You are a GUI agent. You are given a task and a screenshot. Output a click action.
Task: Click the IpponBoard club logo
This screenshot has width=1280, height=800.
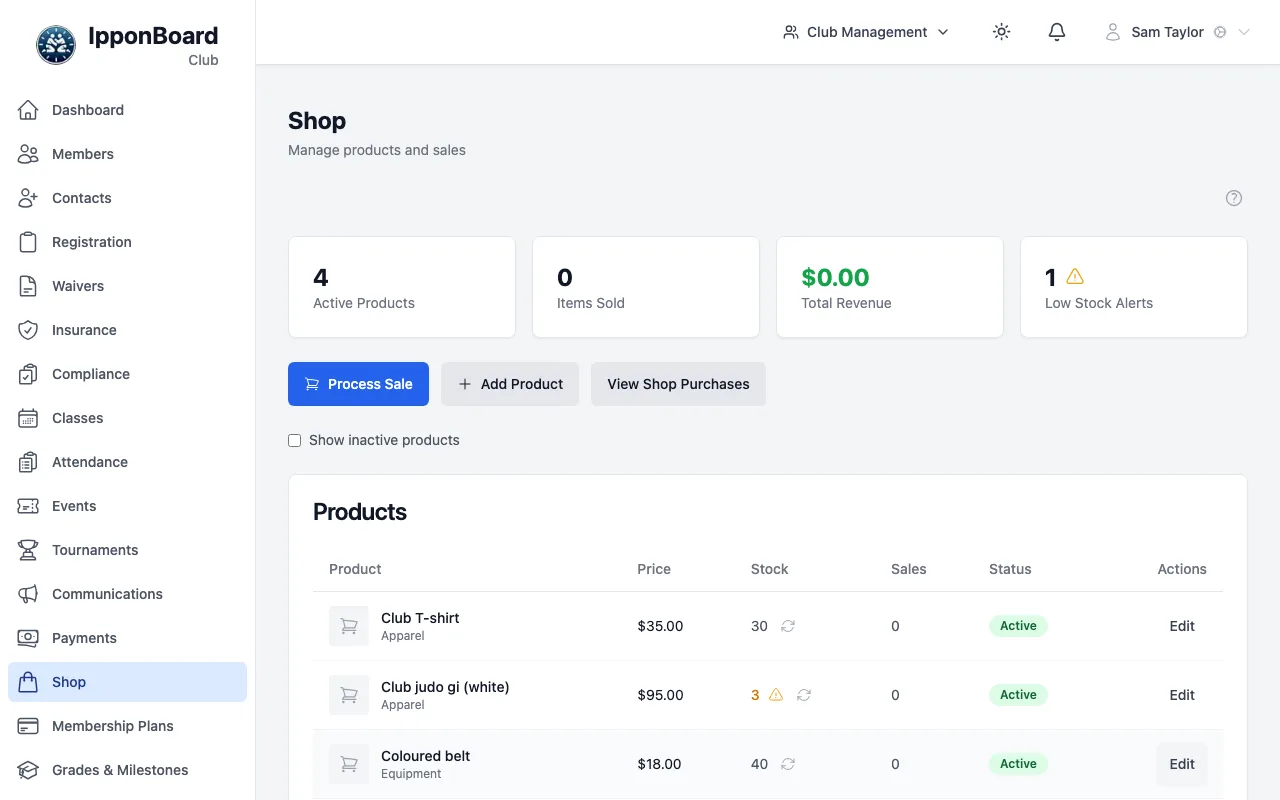(56, 45)
